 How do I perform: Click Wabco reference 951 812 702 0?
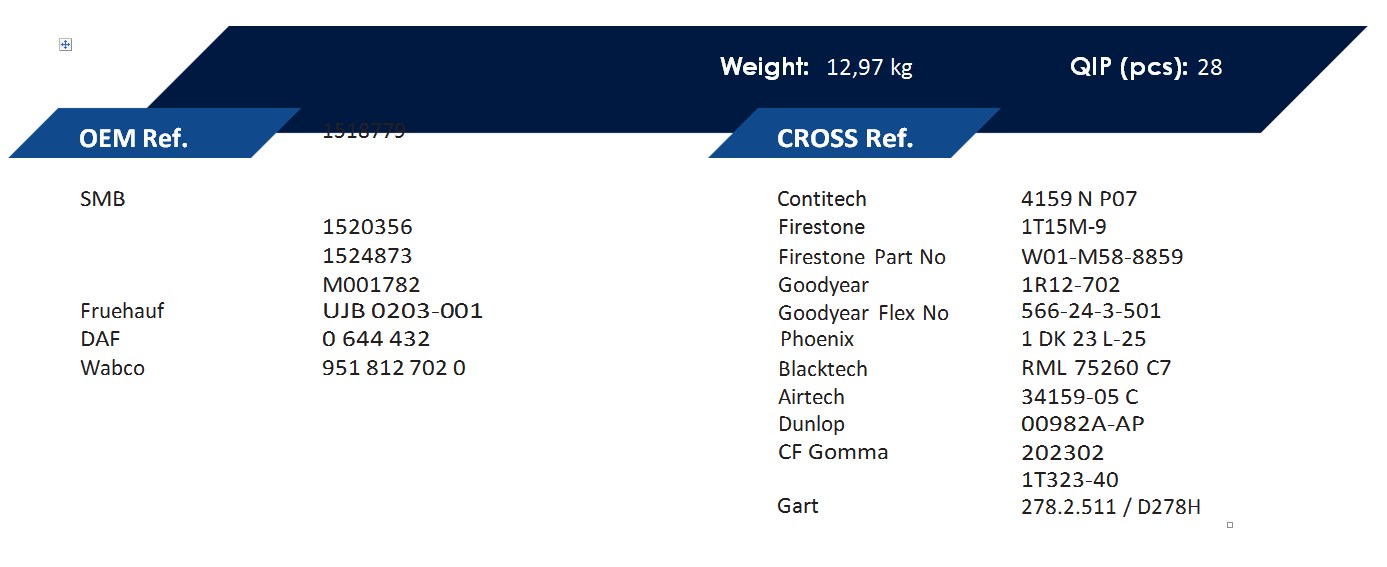pos(394,368)
